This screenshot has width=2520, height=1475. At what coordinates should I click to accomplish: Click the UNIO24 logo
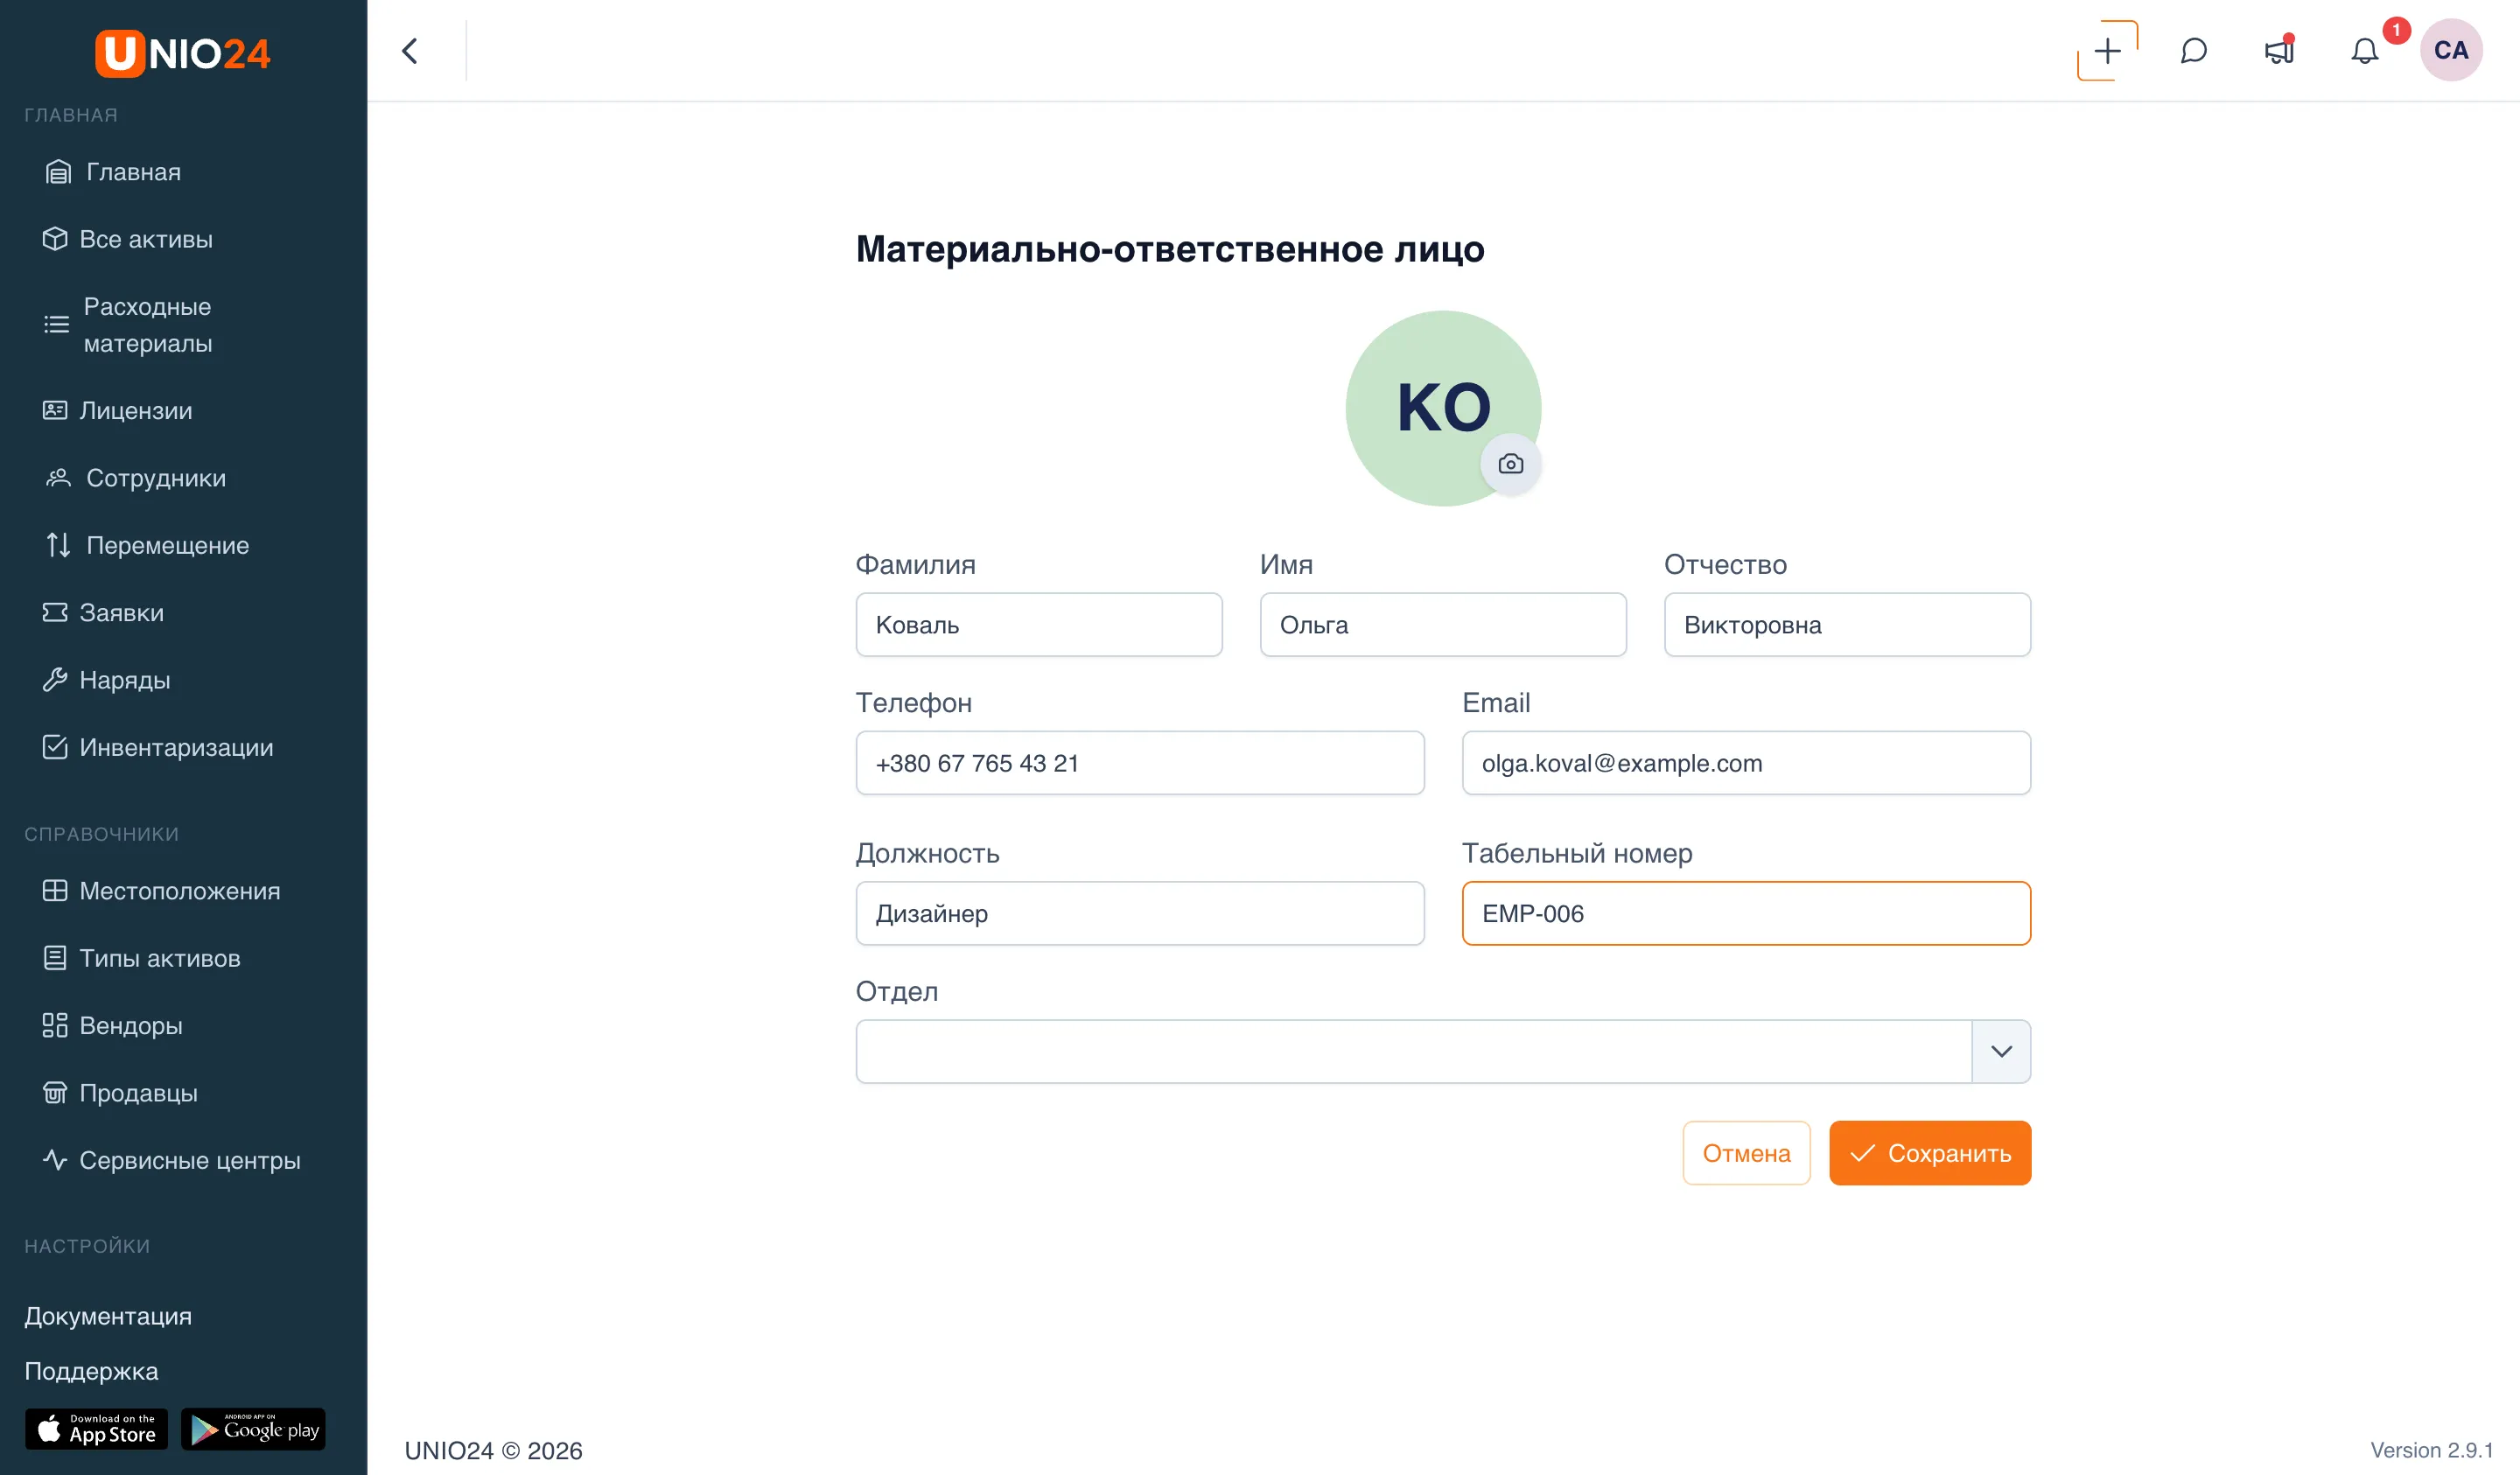coord(183,53)
